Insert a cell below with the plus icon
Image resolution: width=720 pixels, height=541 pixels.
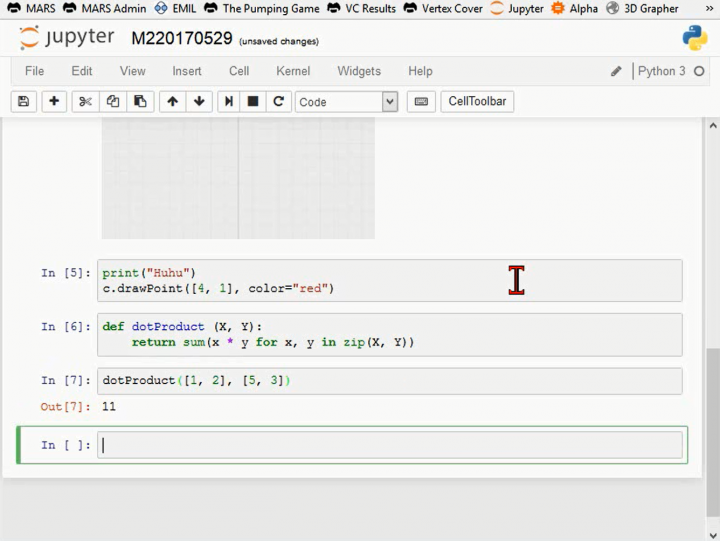(54, 101)
